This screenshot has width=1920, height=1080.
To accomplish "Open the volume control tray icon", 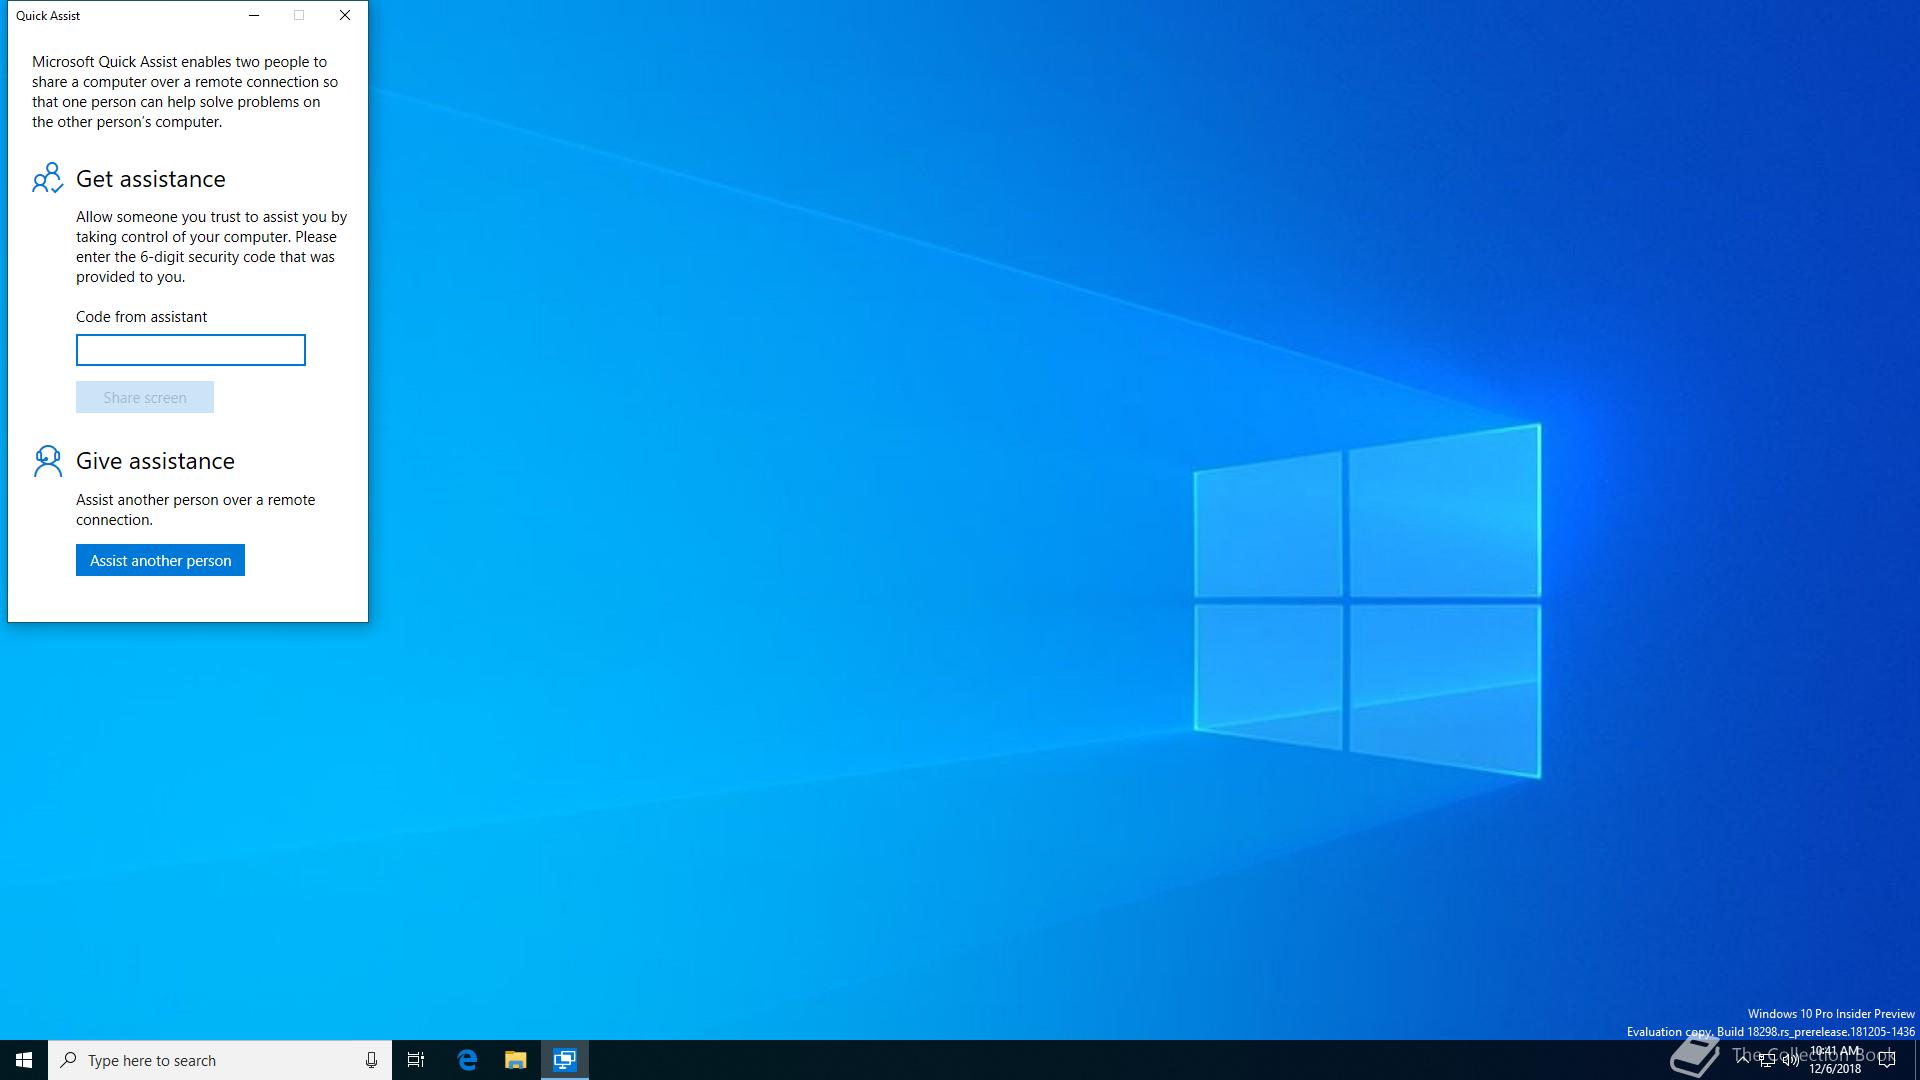I will click(x=1791, y=1060).
